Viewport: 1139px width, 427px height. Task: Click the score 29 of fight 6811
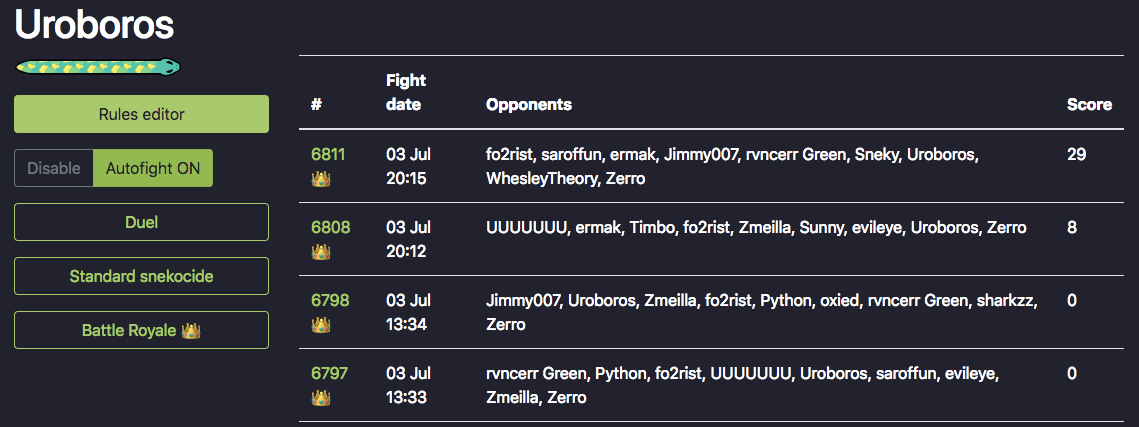point(1077,154)
